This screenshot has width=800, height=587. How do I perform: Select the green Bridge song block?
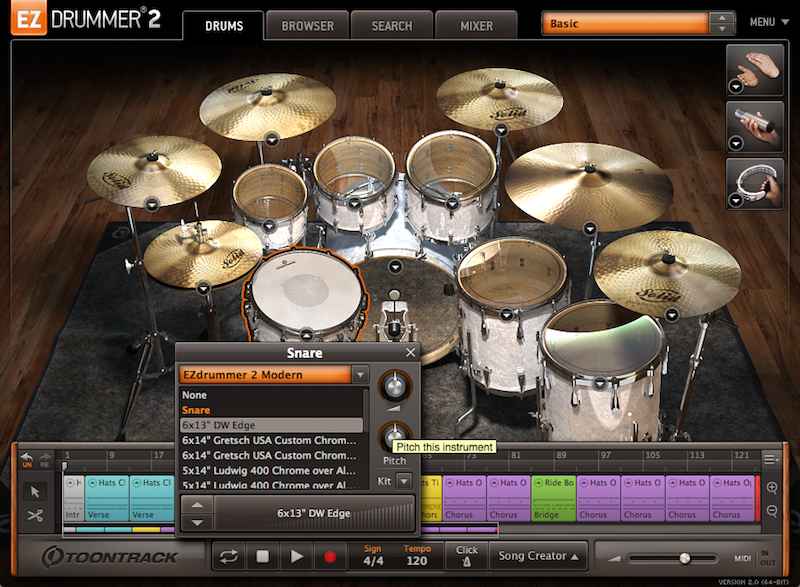click(554, 498)
